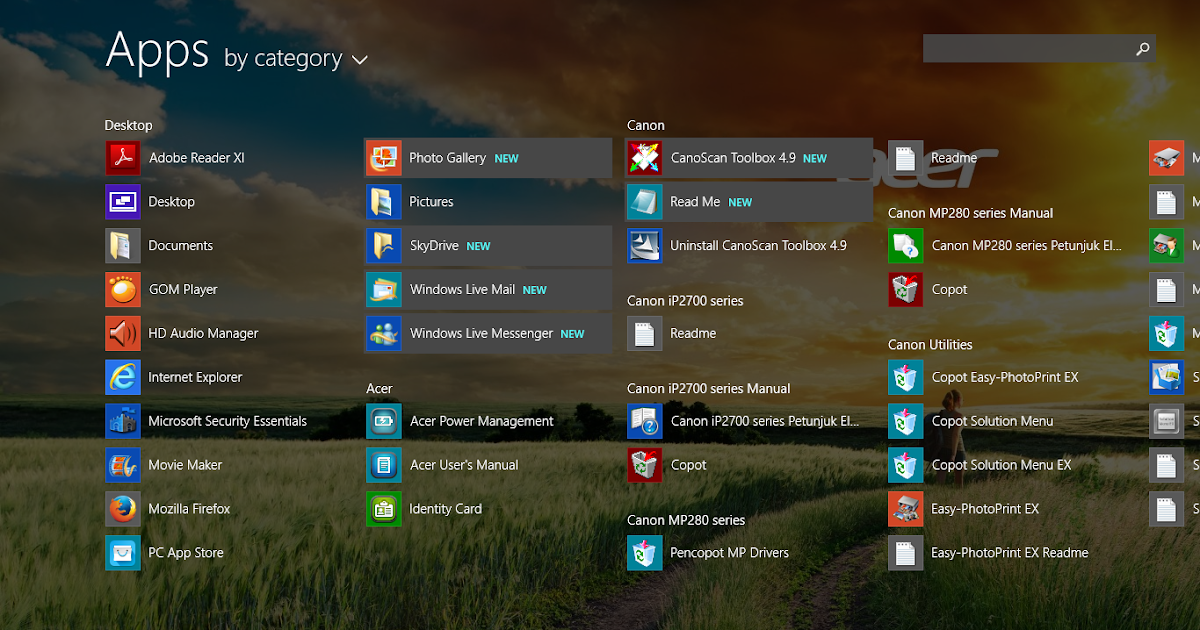
Task: Open Copot Easy-PhotoPrint EX icon
Action: 906,378
